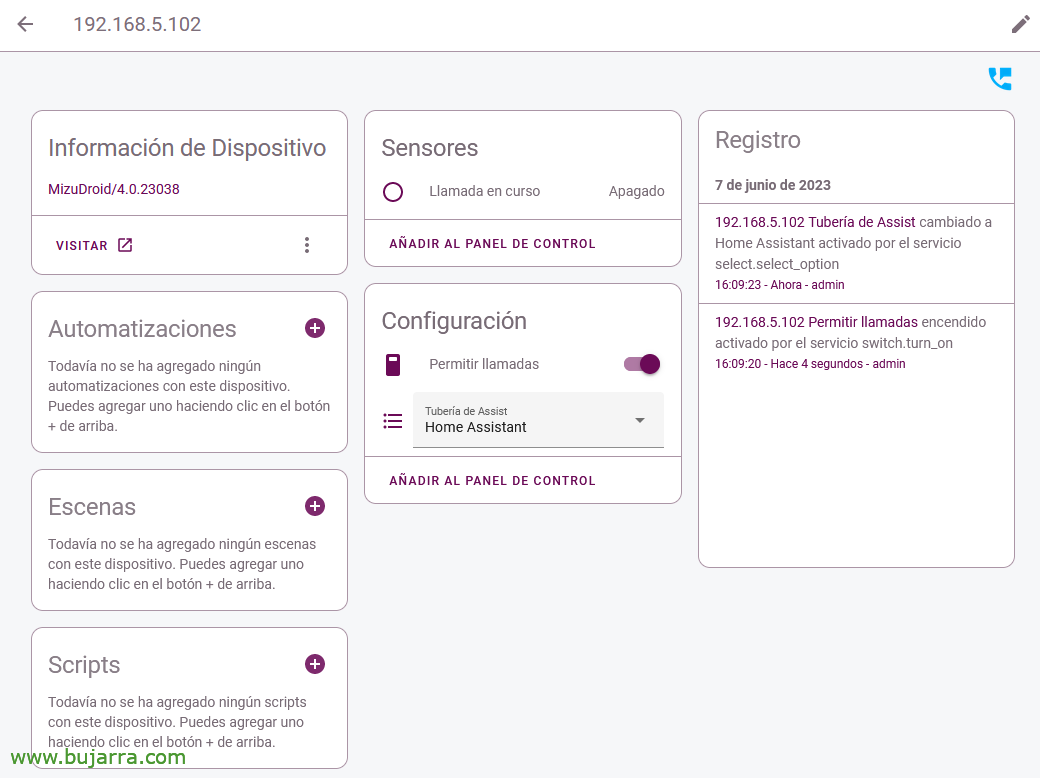Click the Tubería de Assist list icon
The height and width of the screenshot is (778, 1040).
(393, 421)
